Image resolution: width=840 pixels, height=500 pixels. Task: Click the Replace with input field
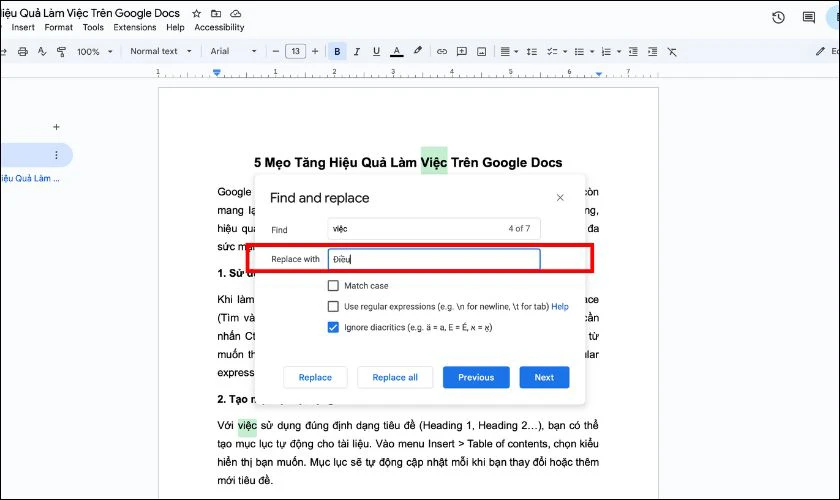click(x=434, y=259)
